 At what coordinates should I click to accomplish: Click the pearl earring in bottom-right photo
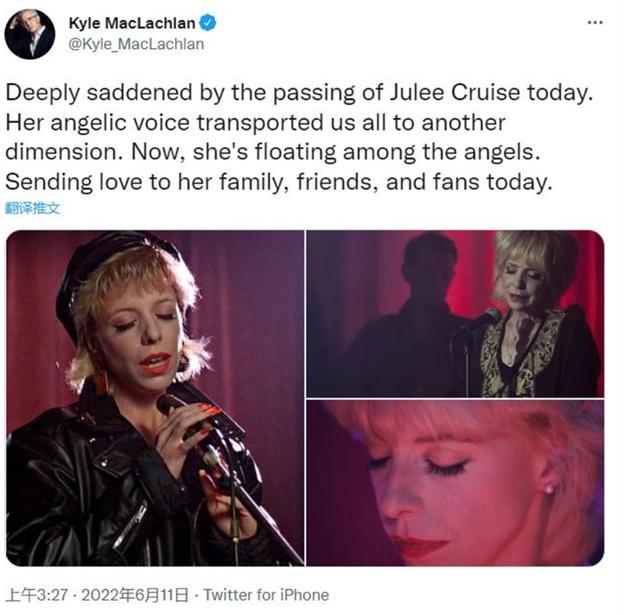point(548,488)
